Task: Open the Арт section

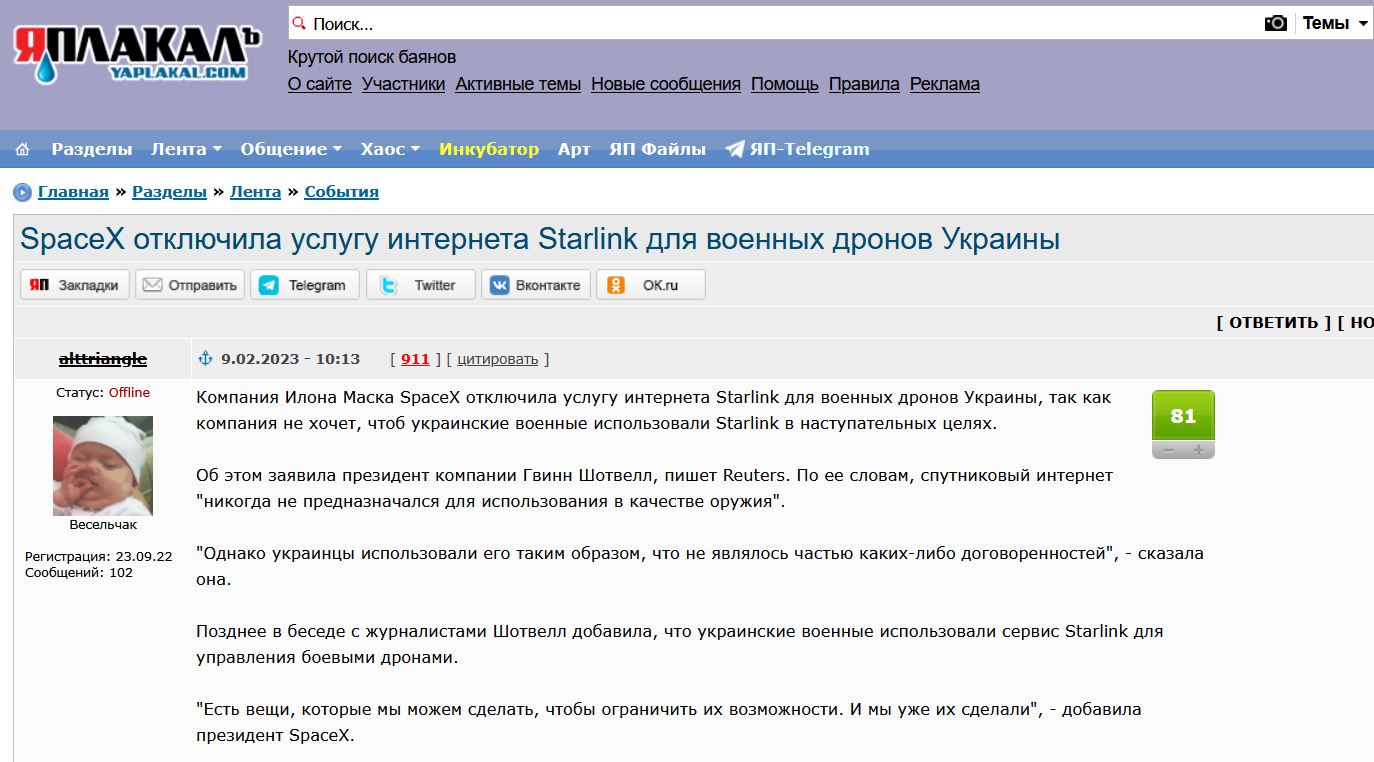Action: click(x=574, y=149)
